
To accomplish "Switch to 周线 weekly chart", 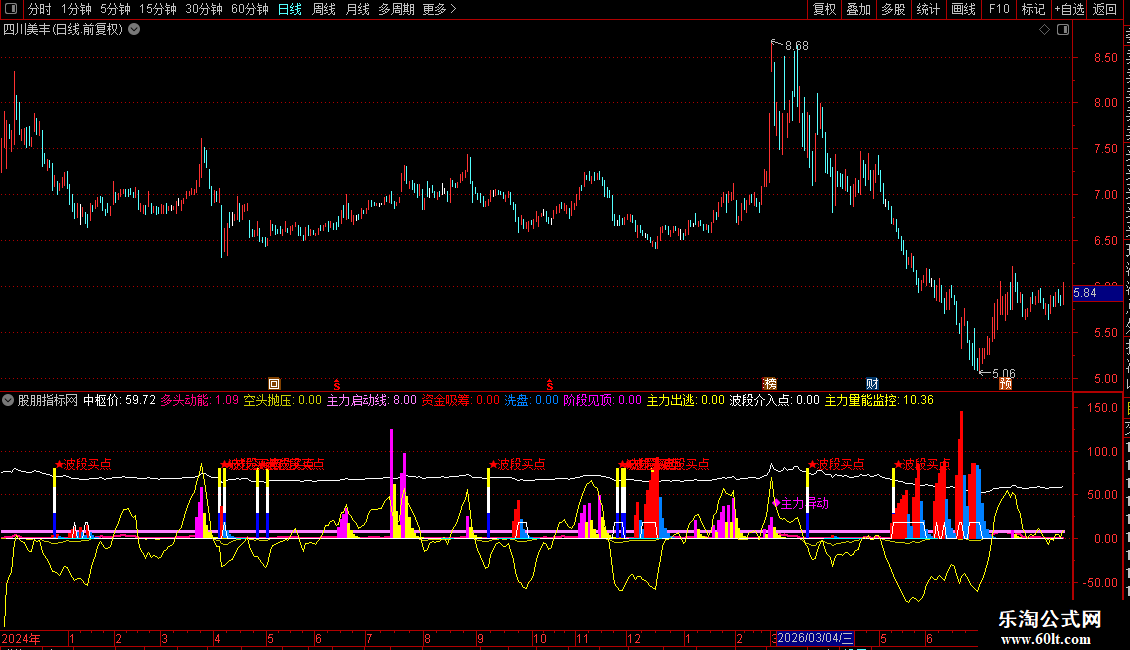I will pyautogui.click(x=324, y=9).
